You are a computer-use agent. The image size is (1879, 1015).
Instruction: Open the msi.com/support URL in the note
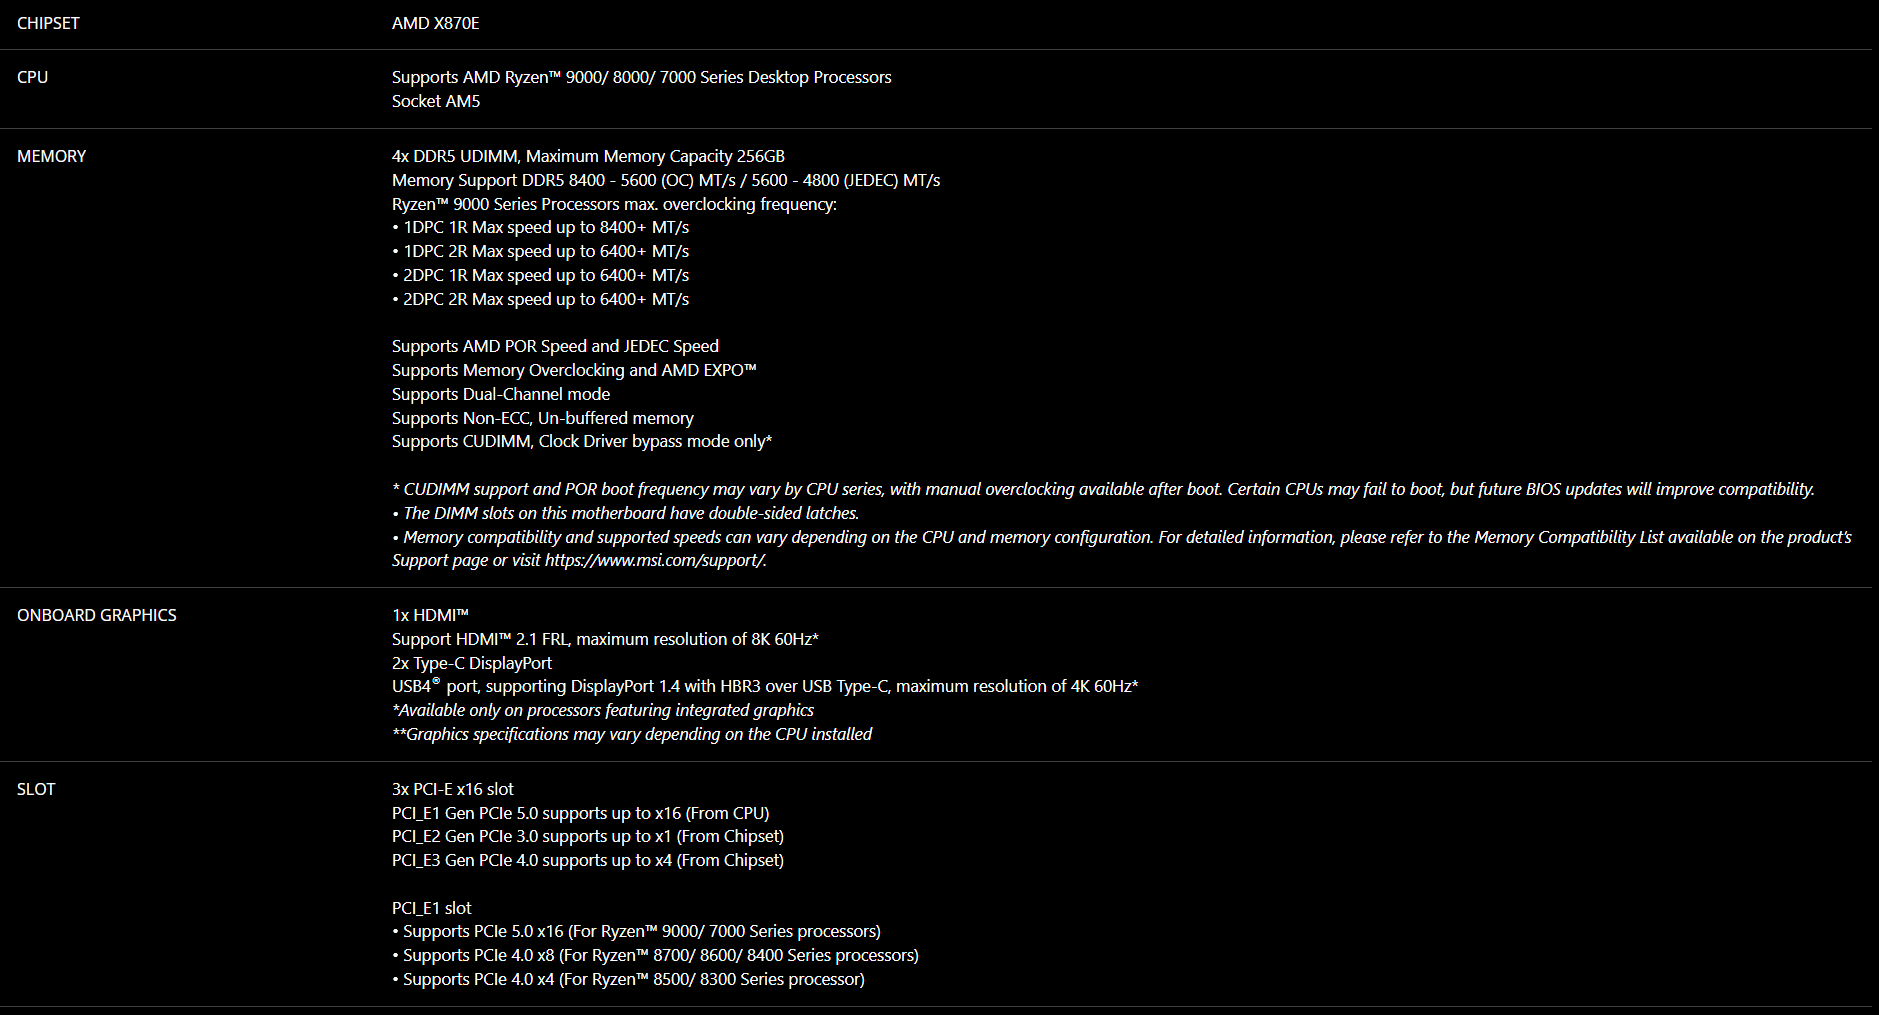click(x=656, y=560)
